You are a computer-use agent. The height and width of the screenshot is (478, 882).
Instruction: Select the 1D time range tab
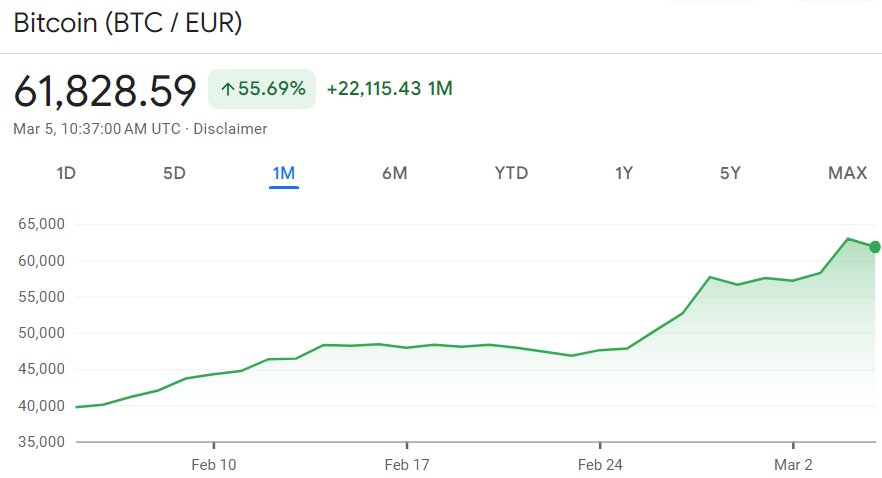tap(66, 173)
